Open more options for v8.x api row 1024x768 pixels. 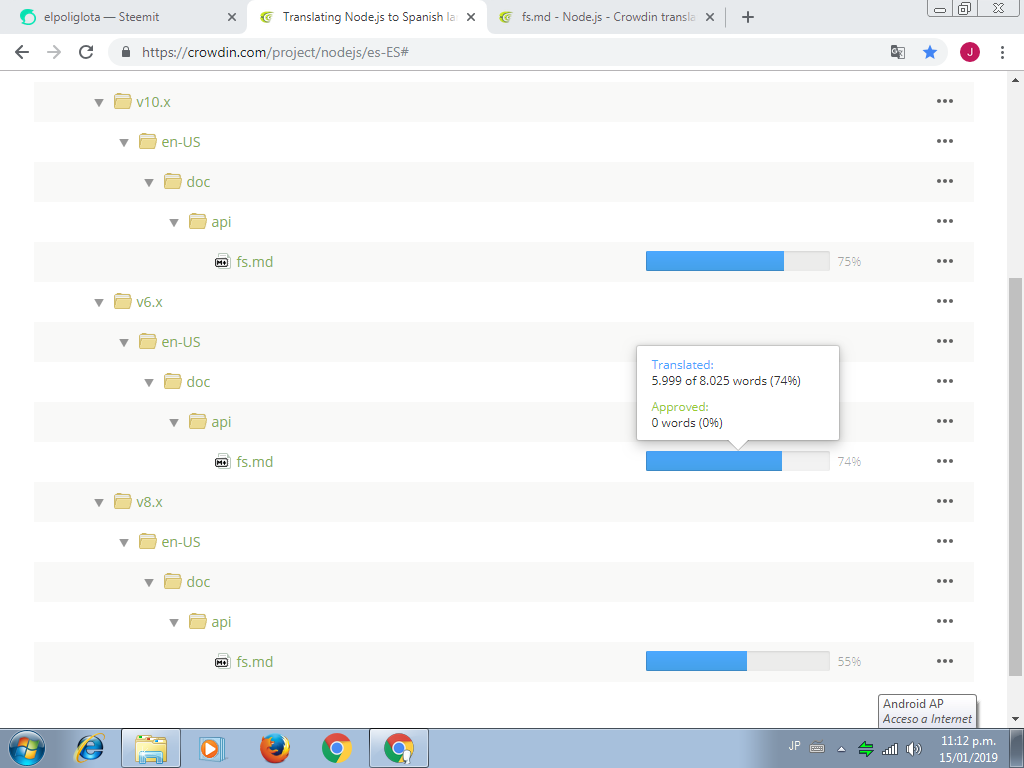click(x=944, y=621)
